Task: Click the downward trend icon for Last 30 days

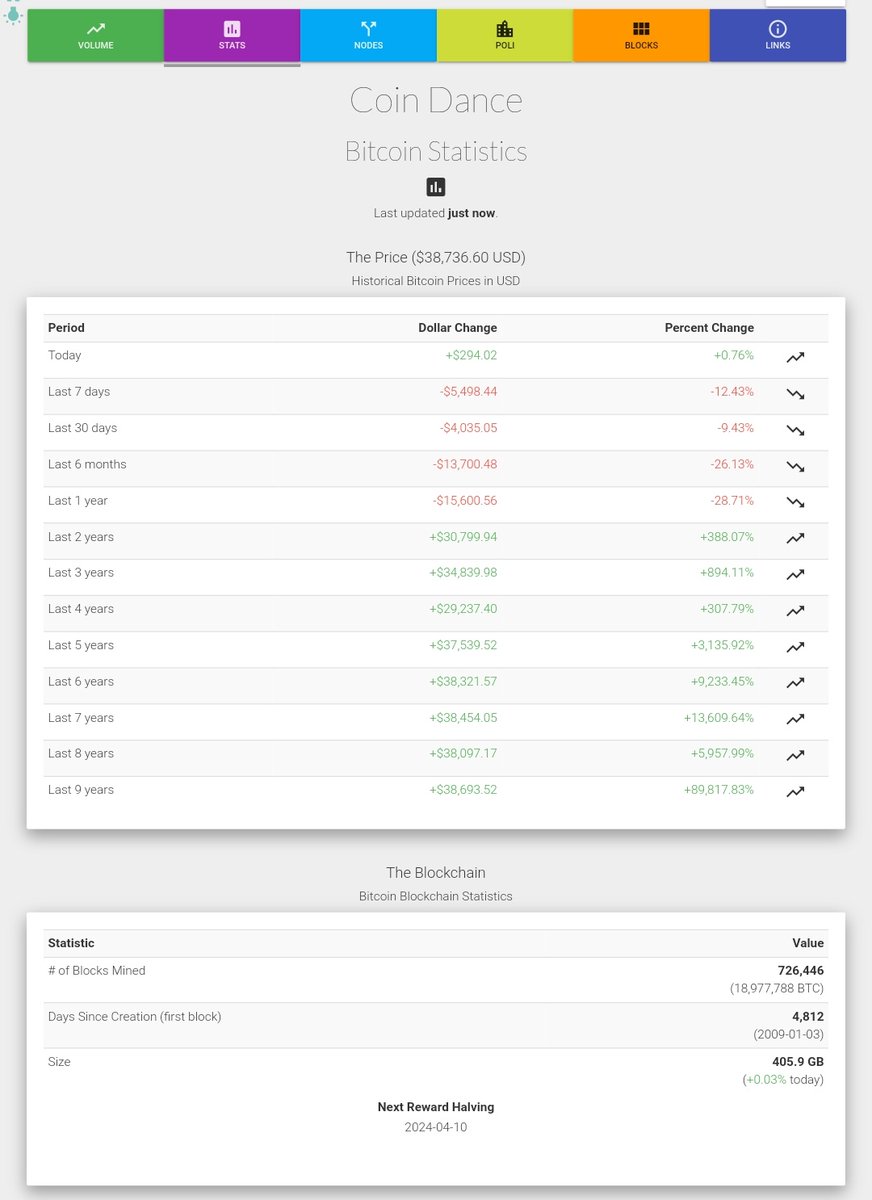Action: pyautogui.click(x=795, y=430)
